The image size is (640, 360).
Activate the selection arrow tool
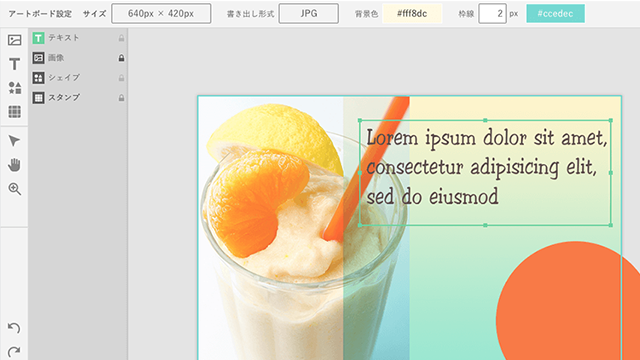coord(14,141)
